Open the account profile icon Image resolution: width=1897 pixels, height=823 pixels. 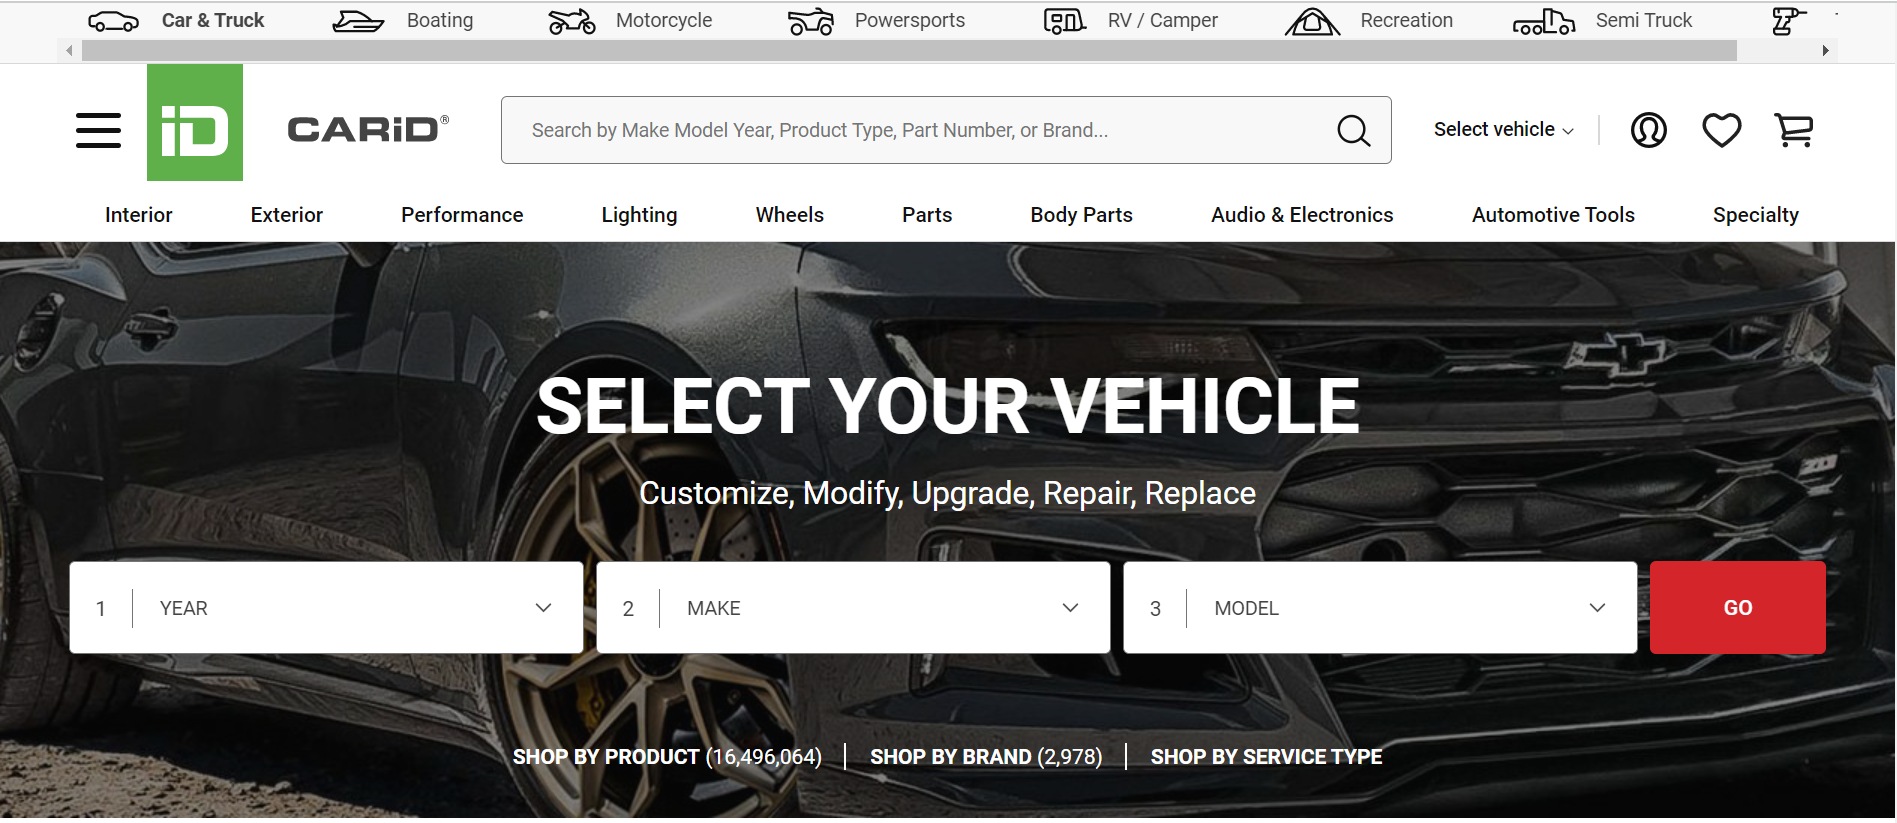[1648, 130]
